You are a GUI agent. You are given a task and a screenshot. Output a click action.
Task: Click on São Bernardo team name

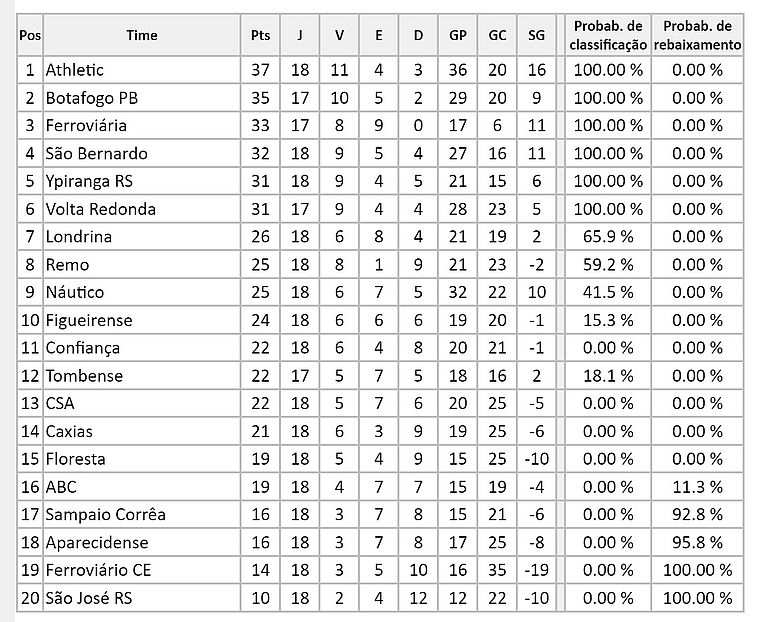click(96, 154)
